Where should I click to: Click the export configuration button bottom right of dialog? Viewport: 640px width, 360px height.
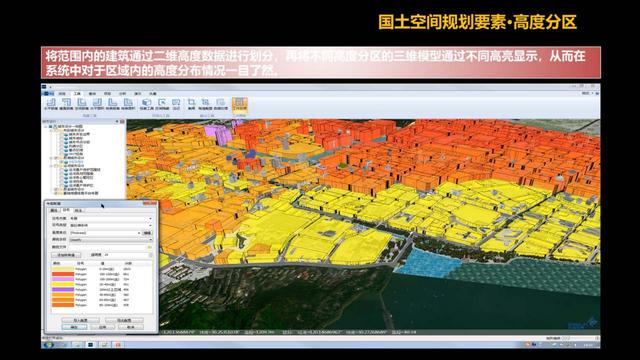click(124, 320)
